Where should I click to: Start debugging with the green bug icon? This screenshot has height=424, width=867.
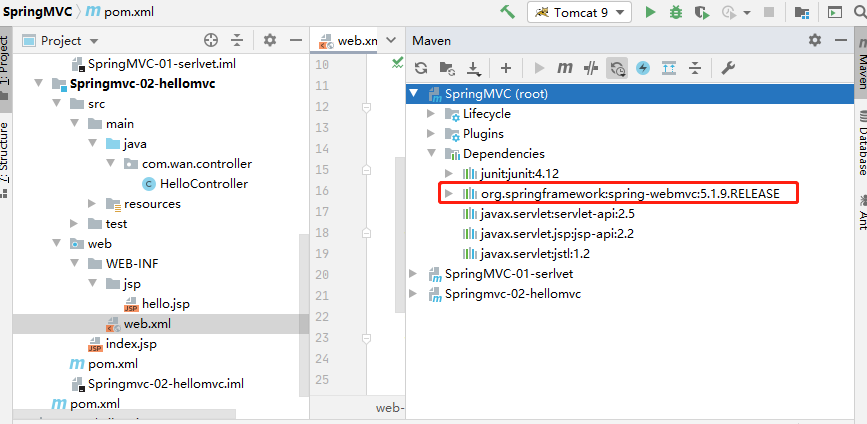pos(676,12)
